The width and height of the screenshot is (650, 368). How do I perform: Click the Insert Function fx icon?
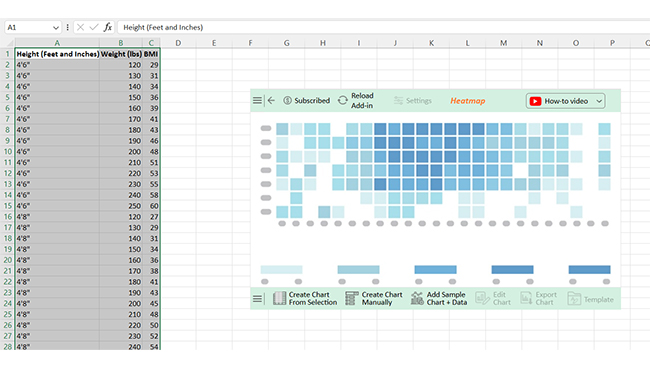tap(108, 27)
